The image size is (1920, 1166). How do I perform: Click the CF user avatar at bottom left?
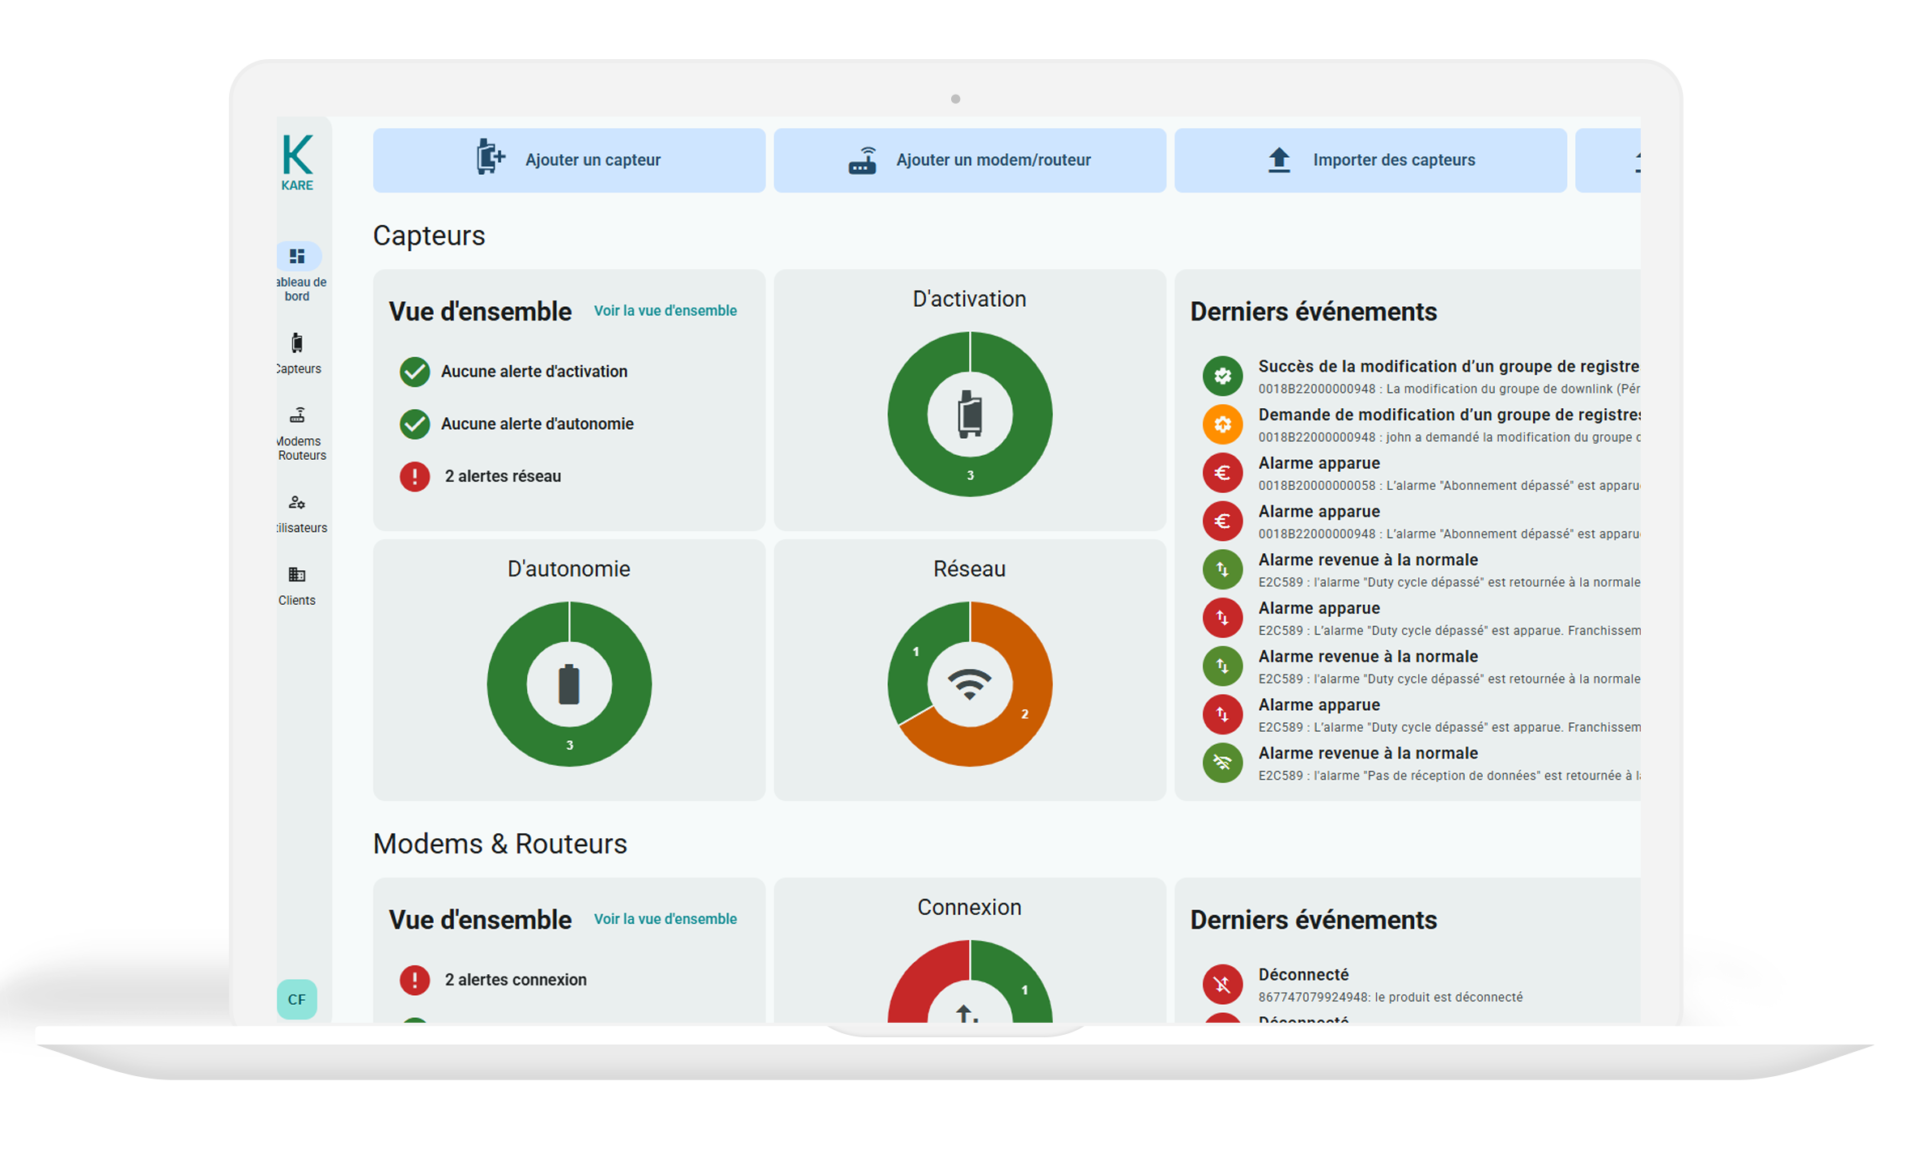(x=296, y=998)
